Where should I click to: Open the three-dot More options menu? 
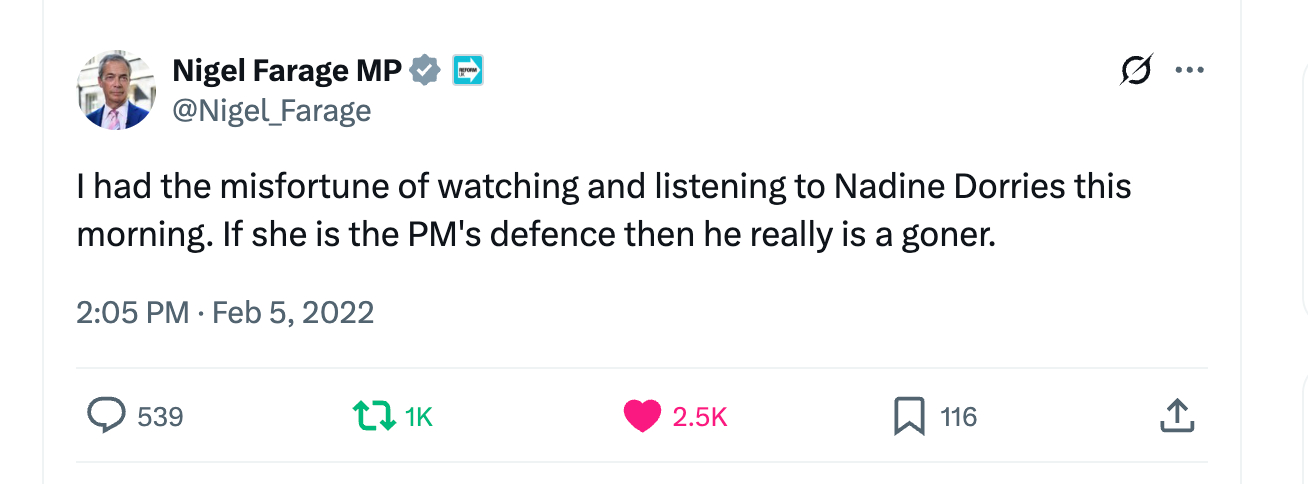(1189, 71)
